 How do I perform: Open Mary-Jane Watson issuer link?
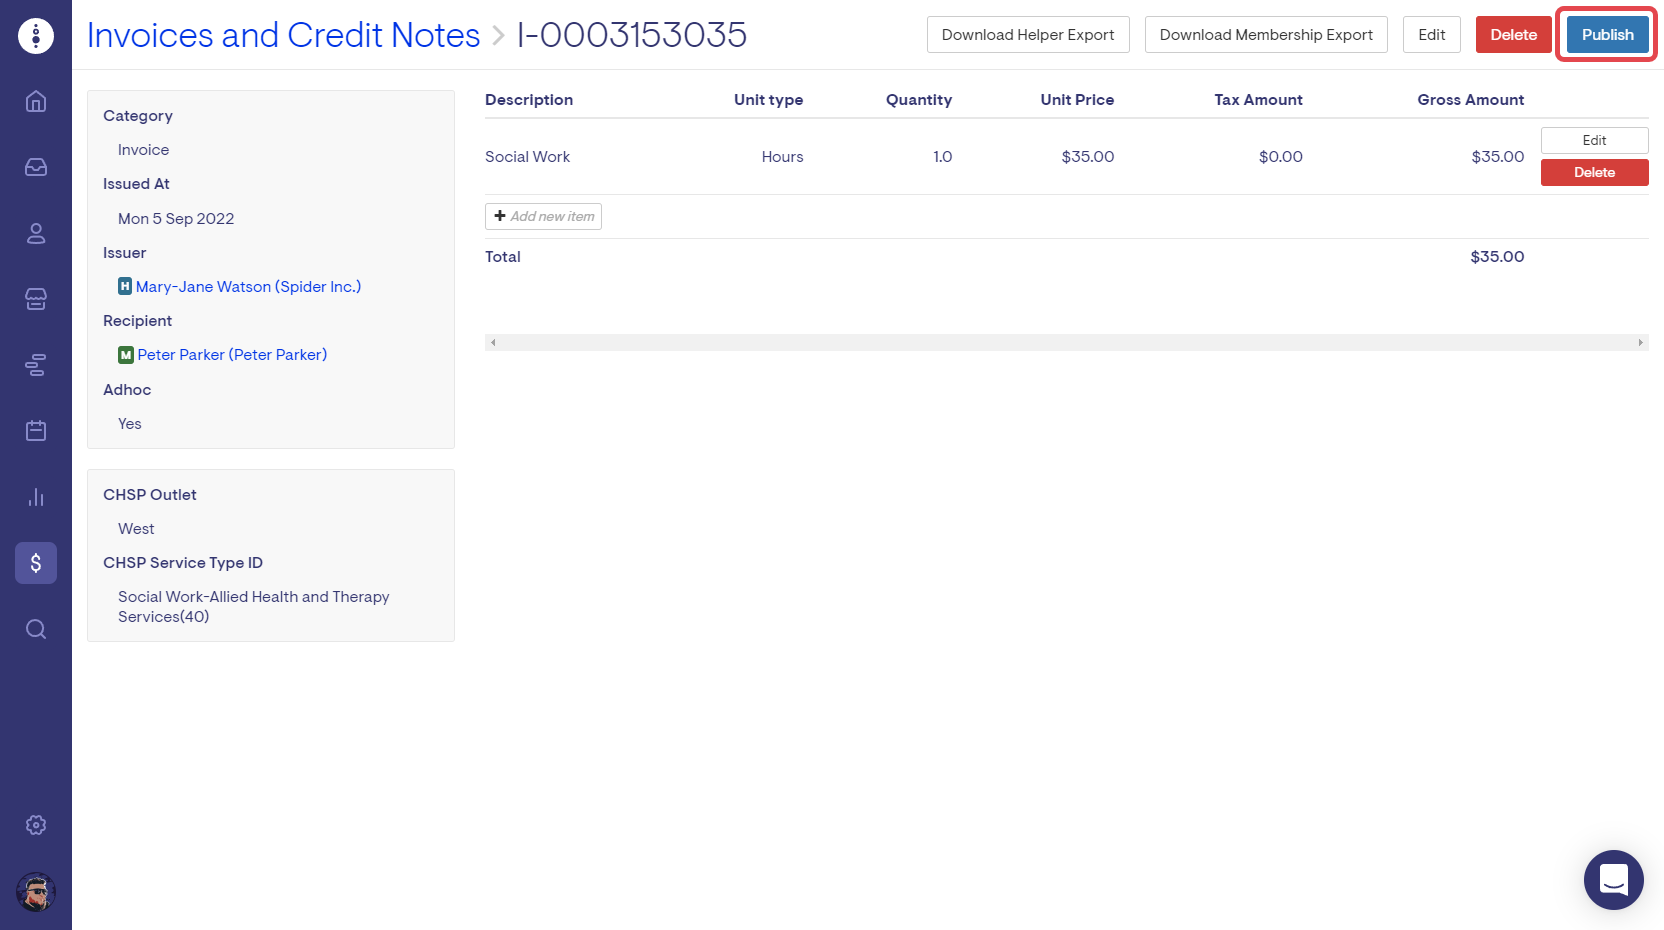[248, 287]
